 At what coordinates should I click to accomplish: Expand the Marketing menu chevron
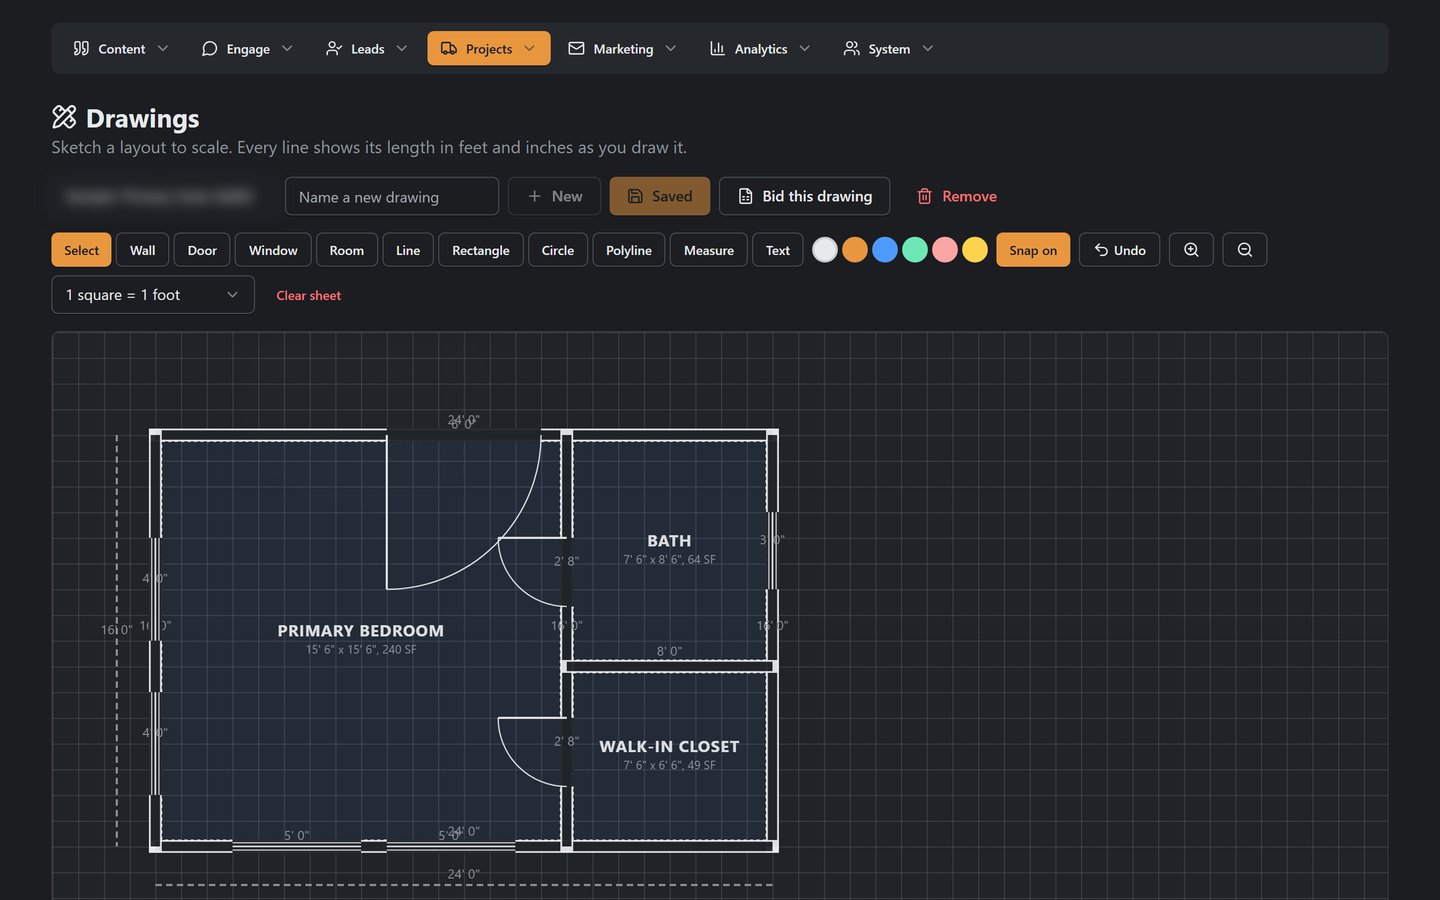click(x=671, y=48)
